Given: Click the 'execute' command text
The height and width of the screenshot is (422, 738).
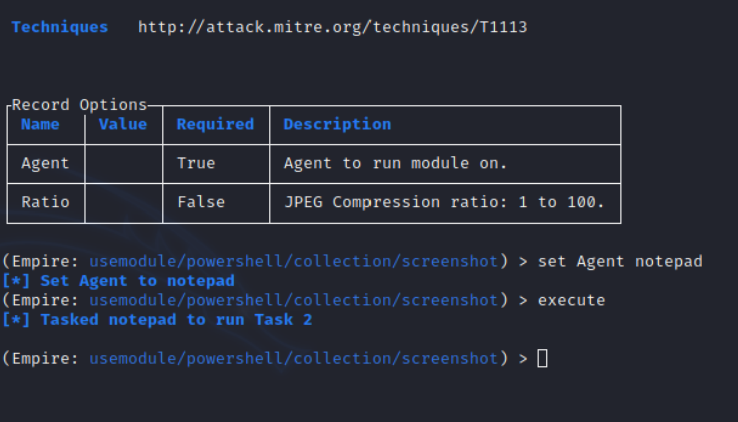Looking at the screenshot, I should [571, 300].
